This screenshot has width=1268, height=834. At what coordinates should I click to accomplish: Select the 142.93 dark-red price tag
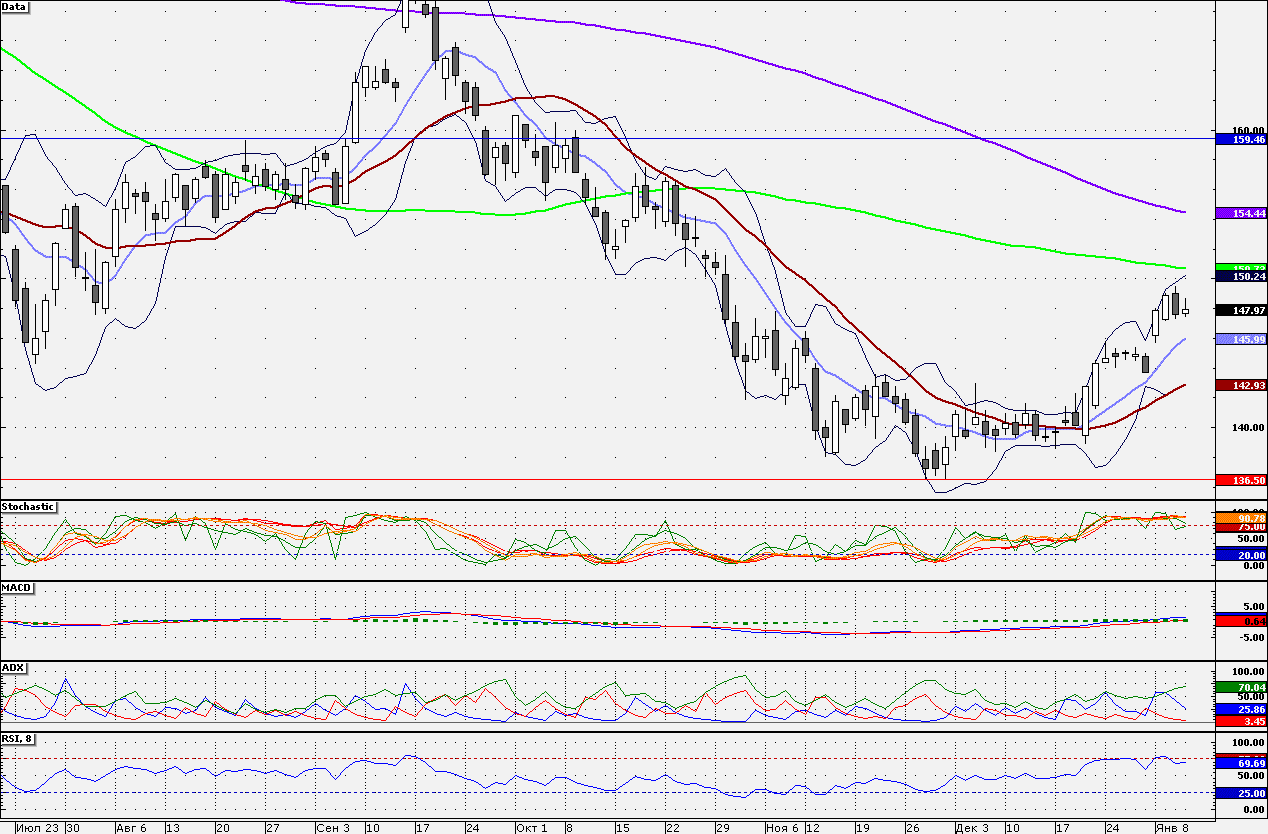click(1240, 385)
